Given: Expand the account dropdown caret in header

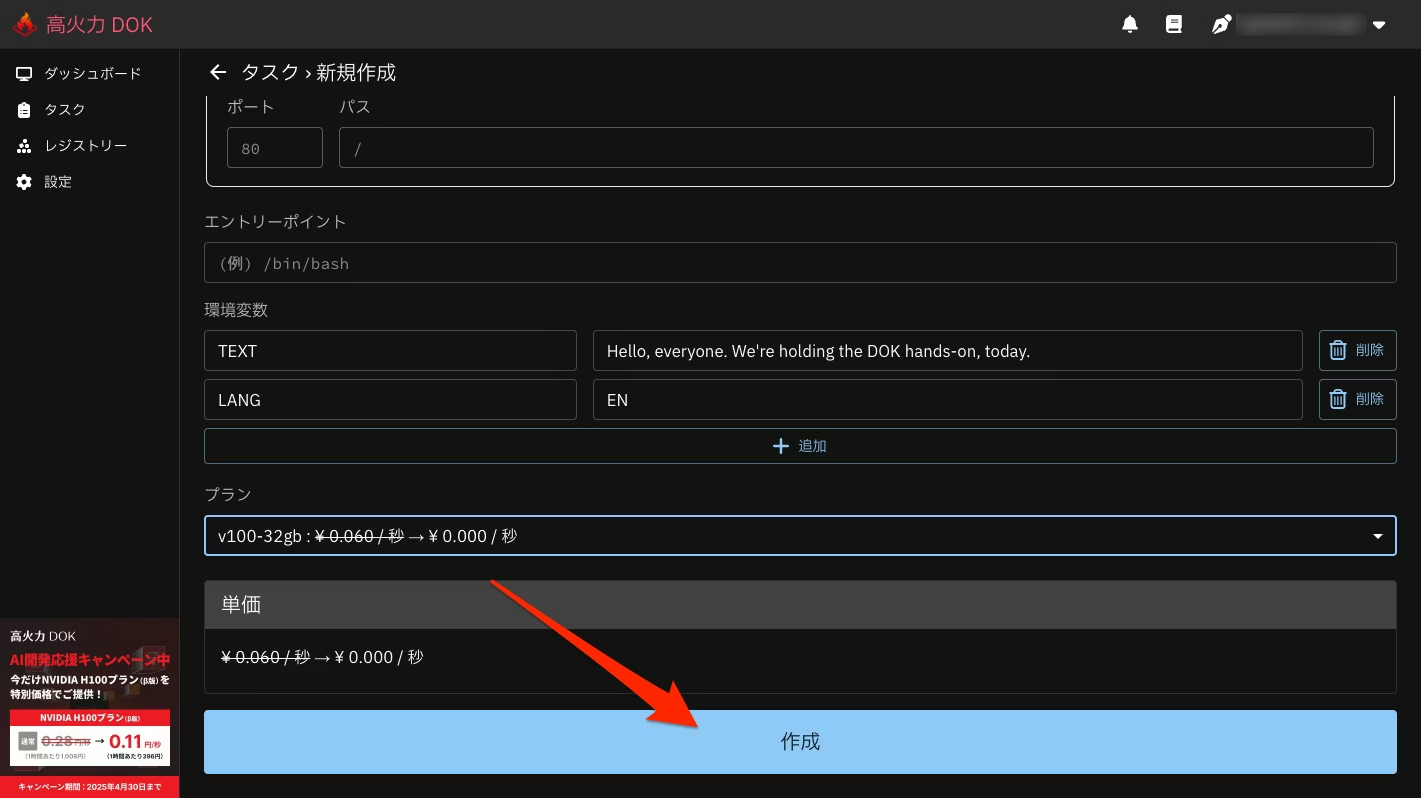Looking at the screenshot, I should [x=1379, y=25].
